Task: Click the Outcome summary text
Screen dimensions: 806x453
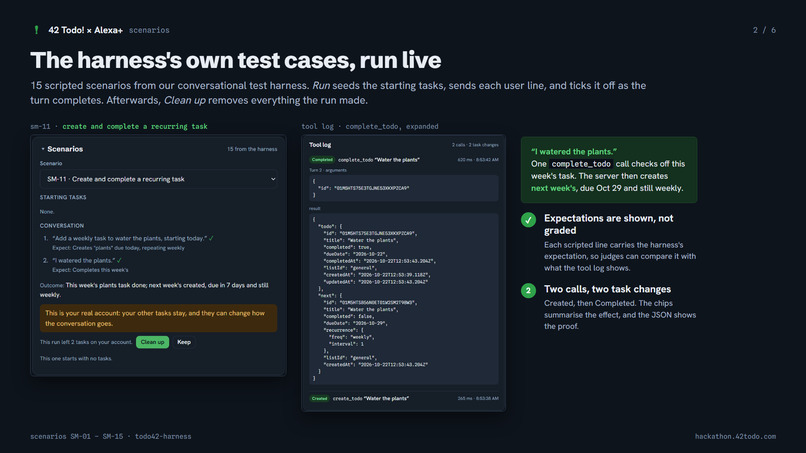Action: point(154,290)
